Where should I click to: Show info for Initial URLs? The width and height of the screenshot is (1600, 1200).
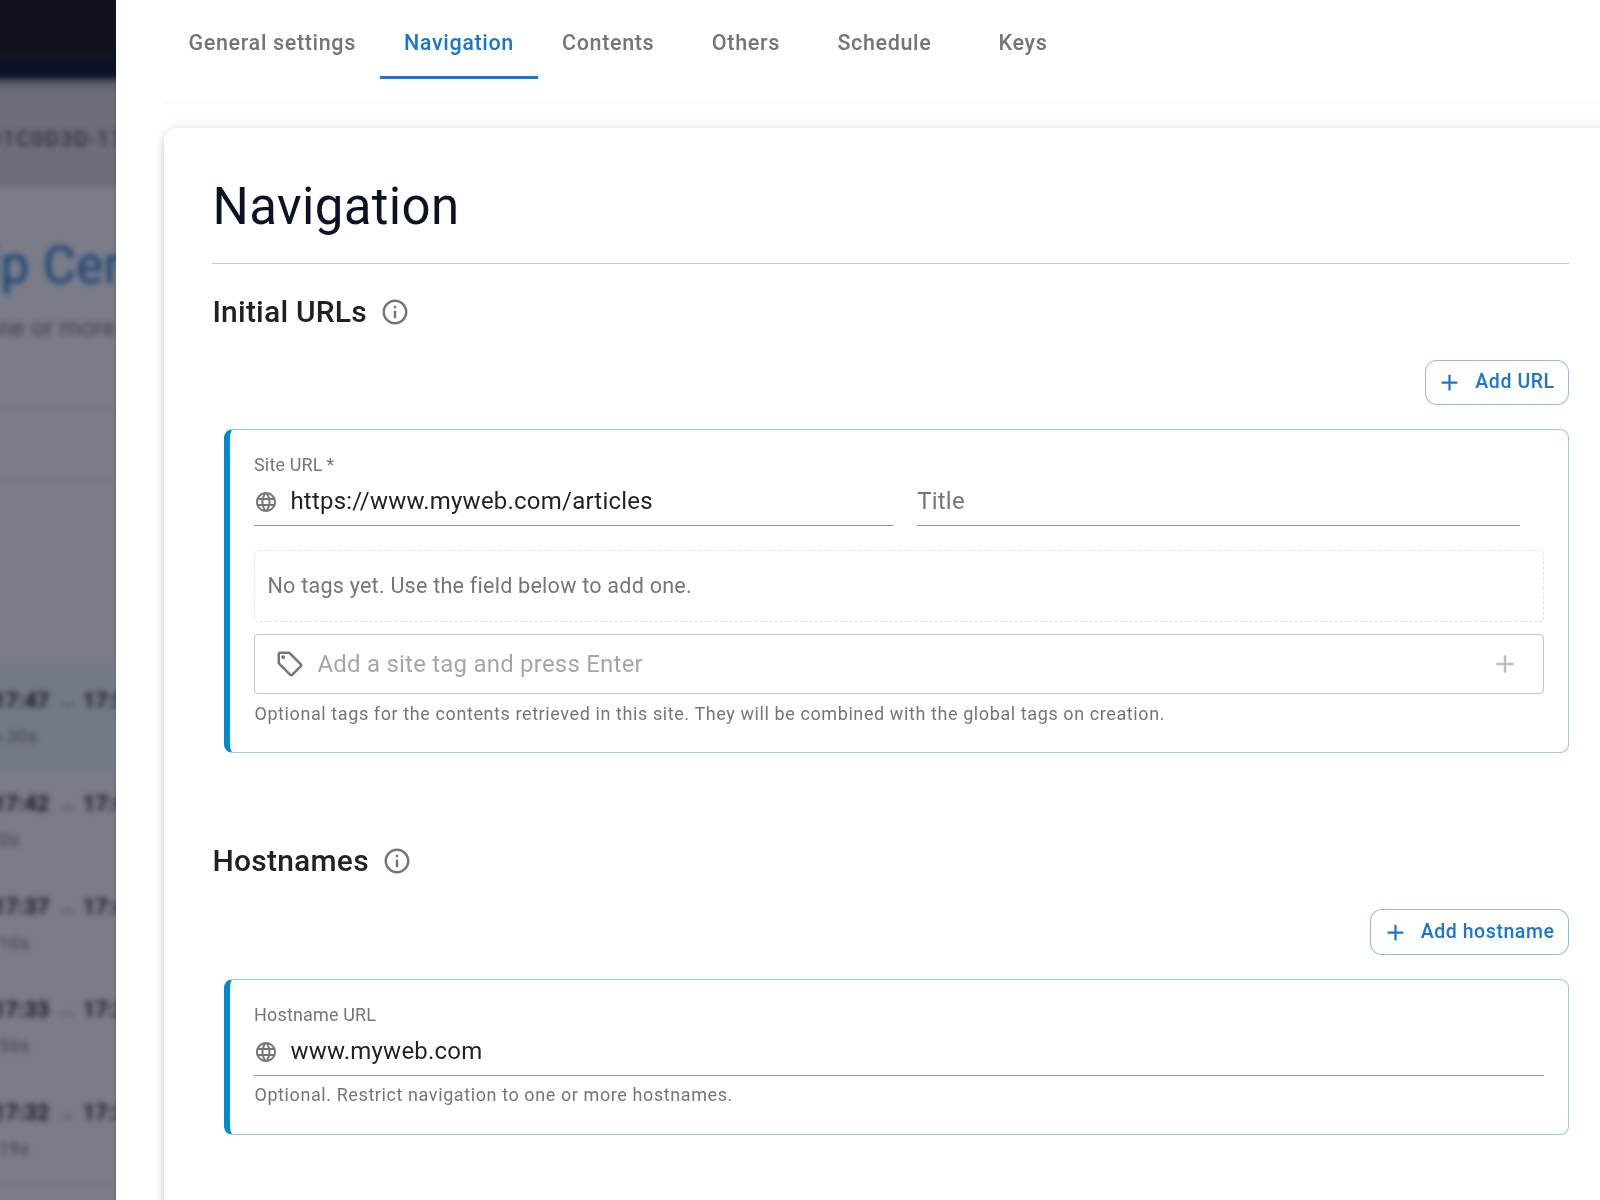pos(395,312)
